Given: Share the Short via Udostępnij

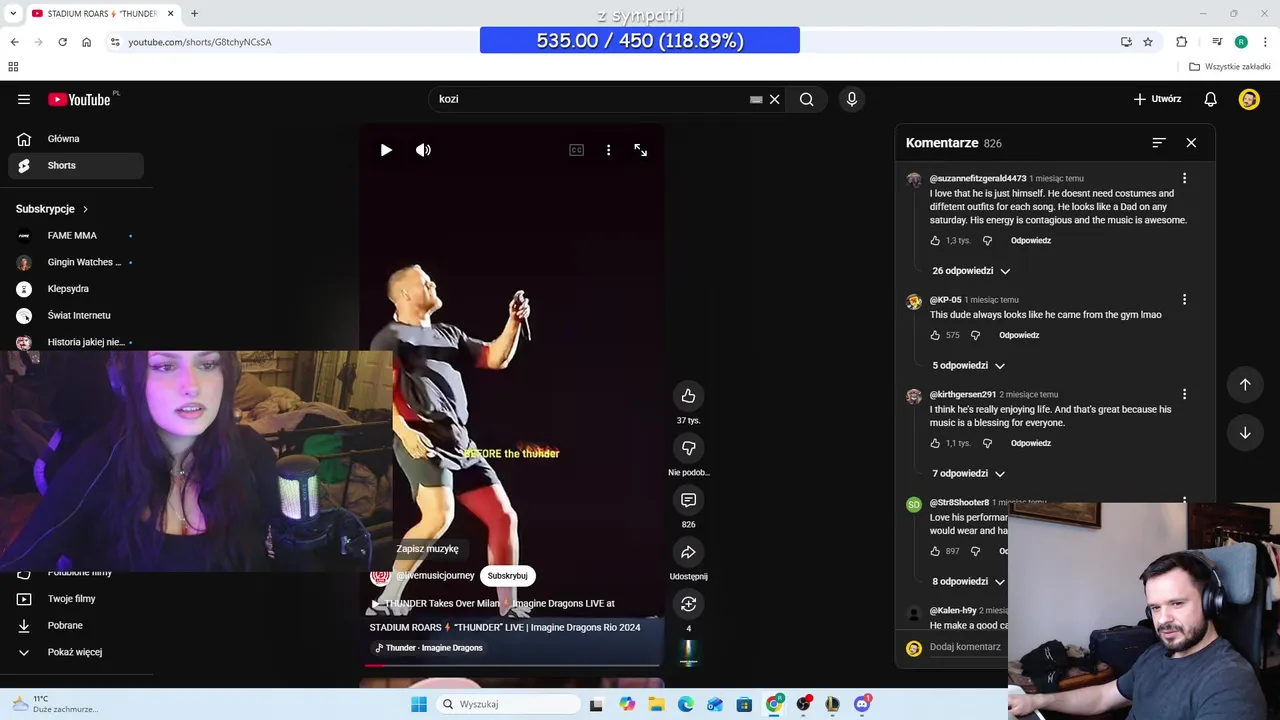Looking at the screenshot, I should (x=688, y=552).
